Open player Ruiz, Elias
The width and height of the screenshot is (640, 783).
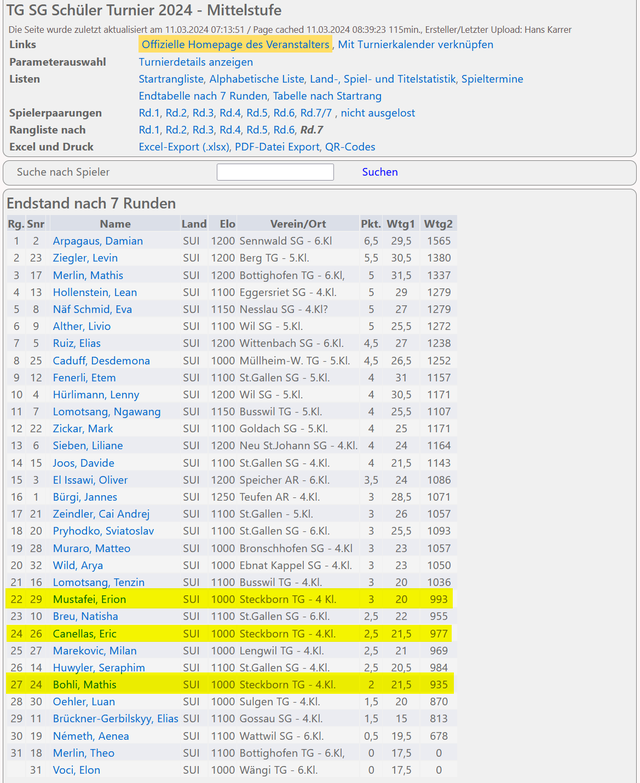click(x=77, y=343)
